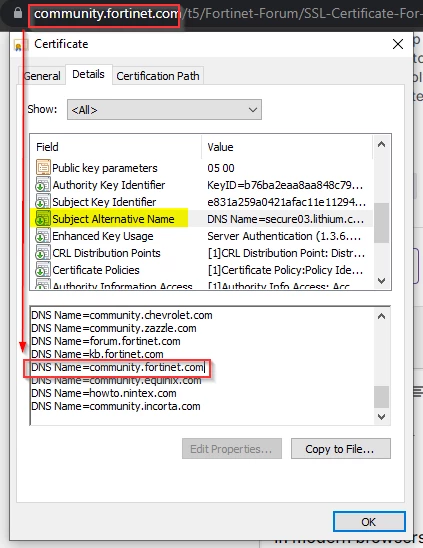Click the Value column header
The image size is (423, 548).
pyautogui.click(x=220, y=147)
